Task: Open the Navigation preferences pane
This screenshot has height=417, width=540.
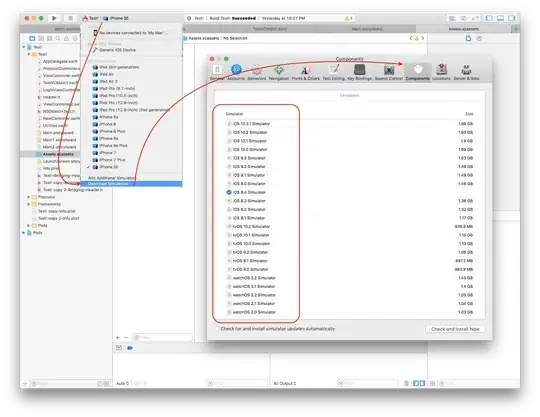Action: (279, 72)
